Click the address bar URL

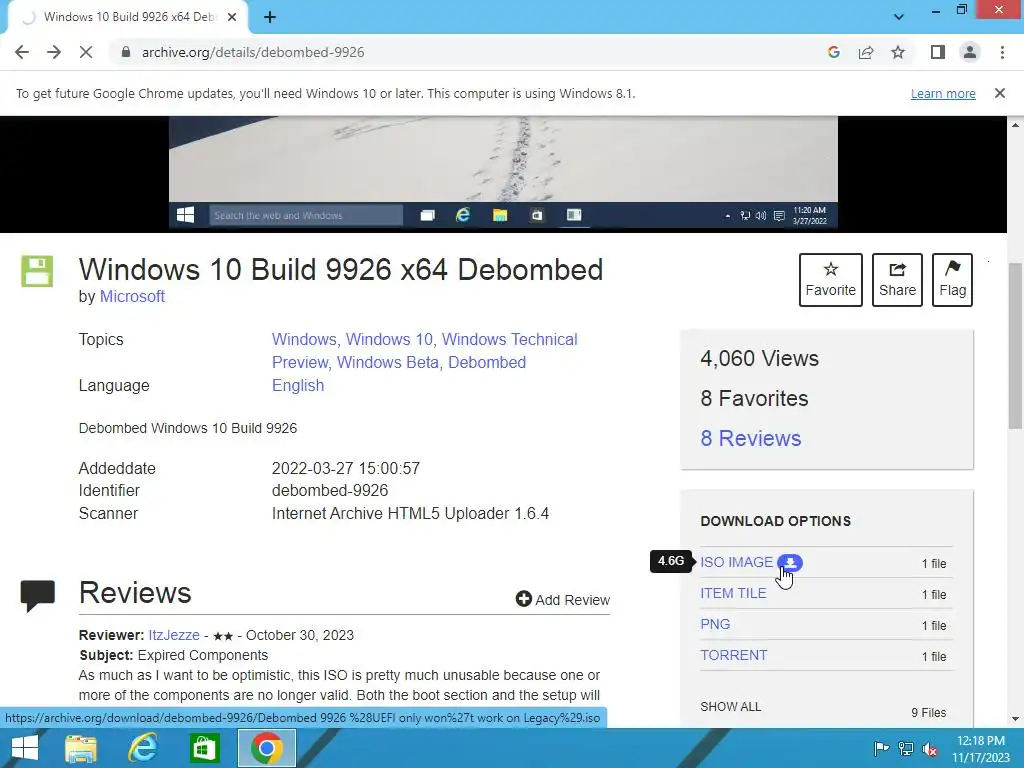[x=253, y=52]
